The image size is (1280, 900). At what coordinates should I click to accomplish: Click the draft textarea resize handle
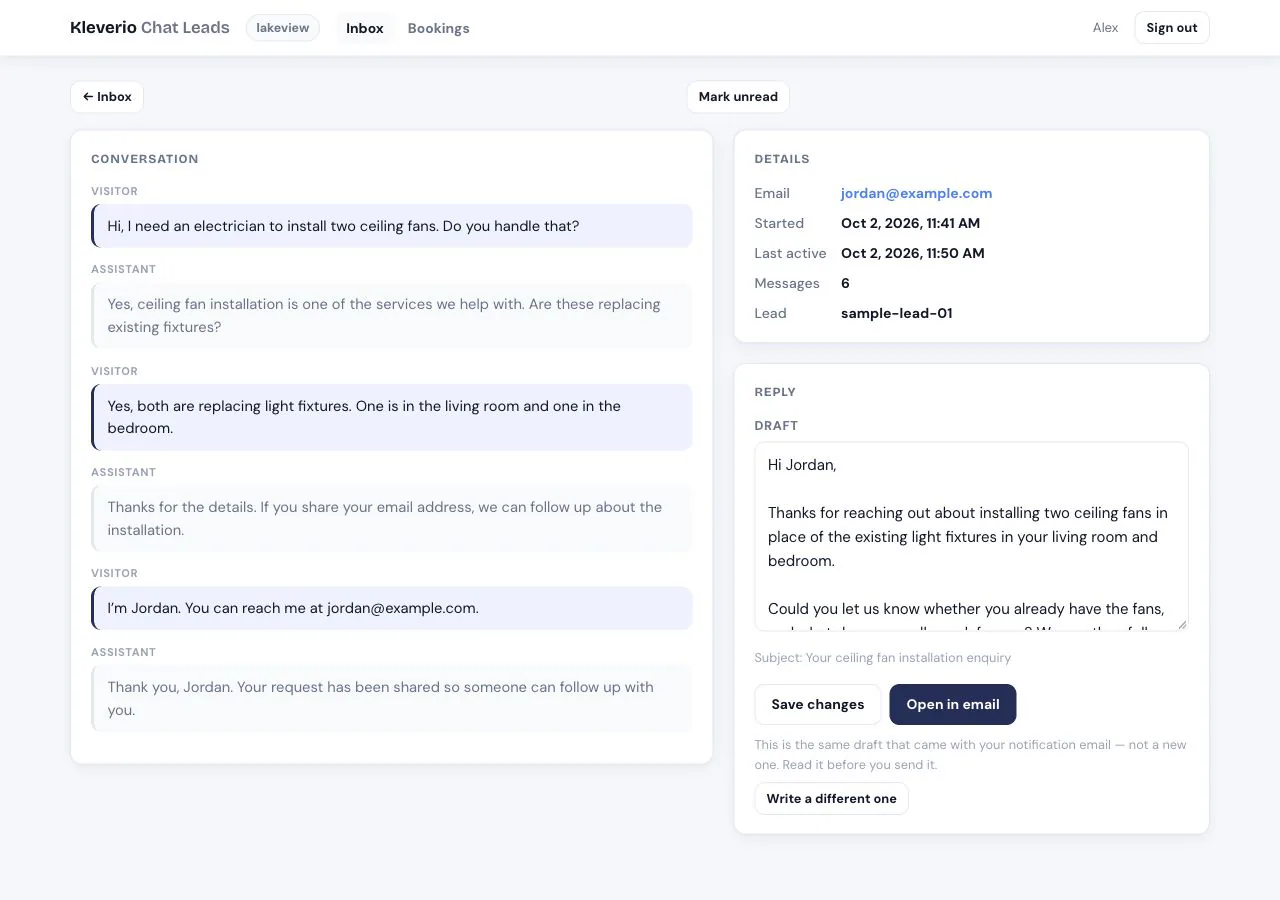click(1181, 623)
